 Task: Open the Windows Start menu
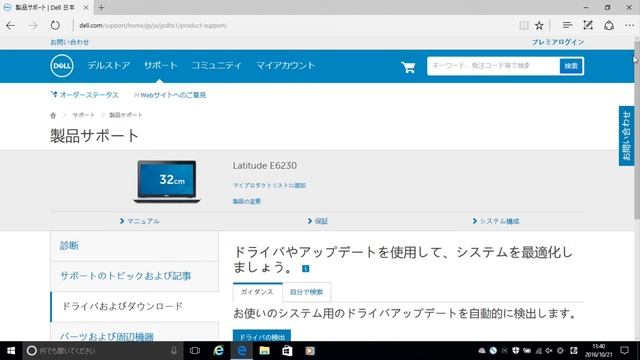click(x=11, y=351)
